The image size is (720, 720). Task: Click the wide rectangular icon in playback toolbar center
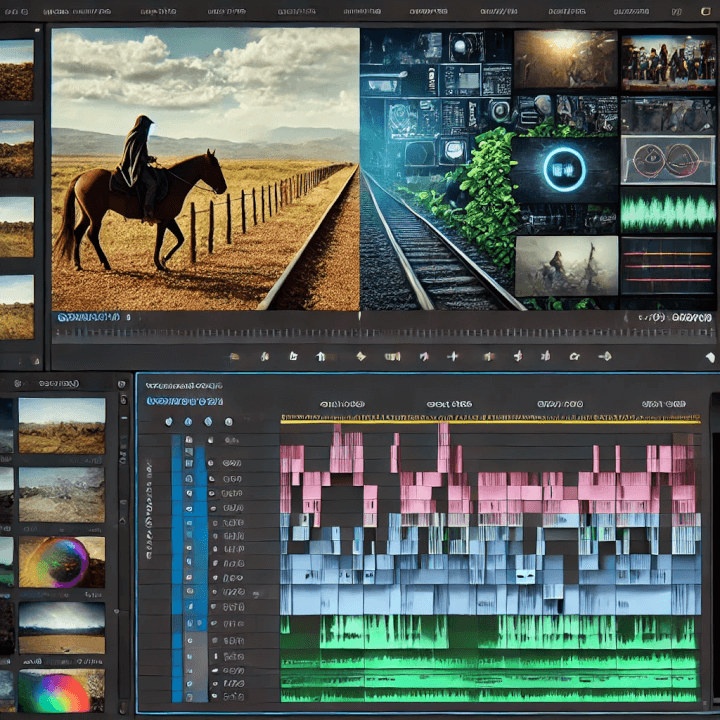(x=392, y=356)
